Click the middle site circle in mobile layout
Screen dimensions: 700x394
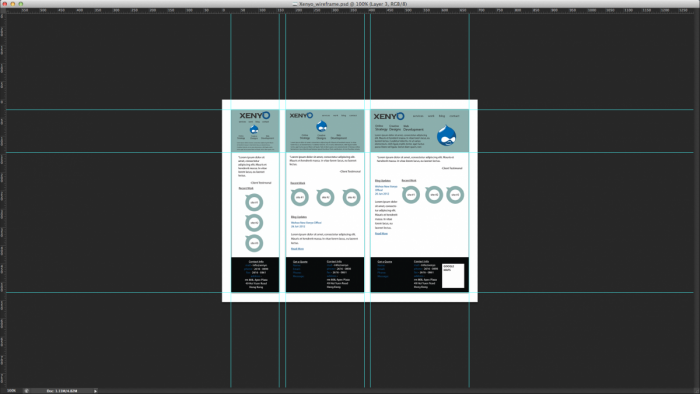click(254, 223)
